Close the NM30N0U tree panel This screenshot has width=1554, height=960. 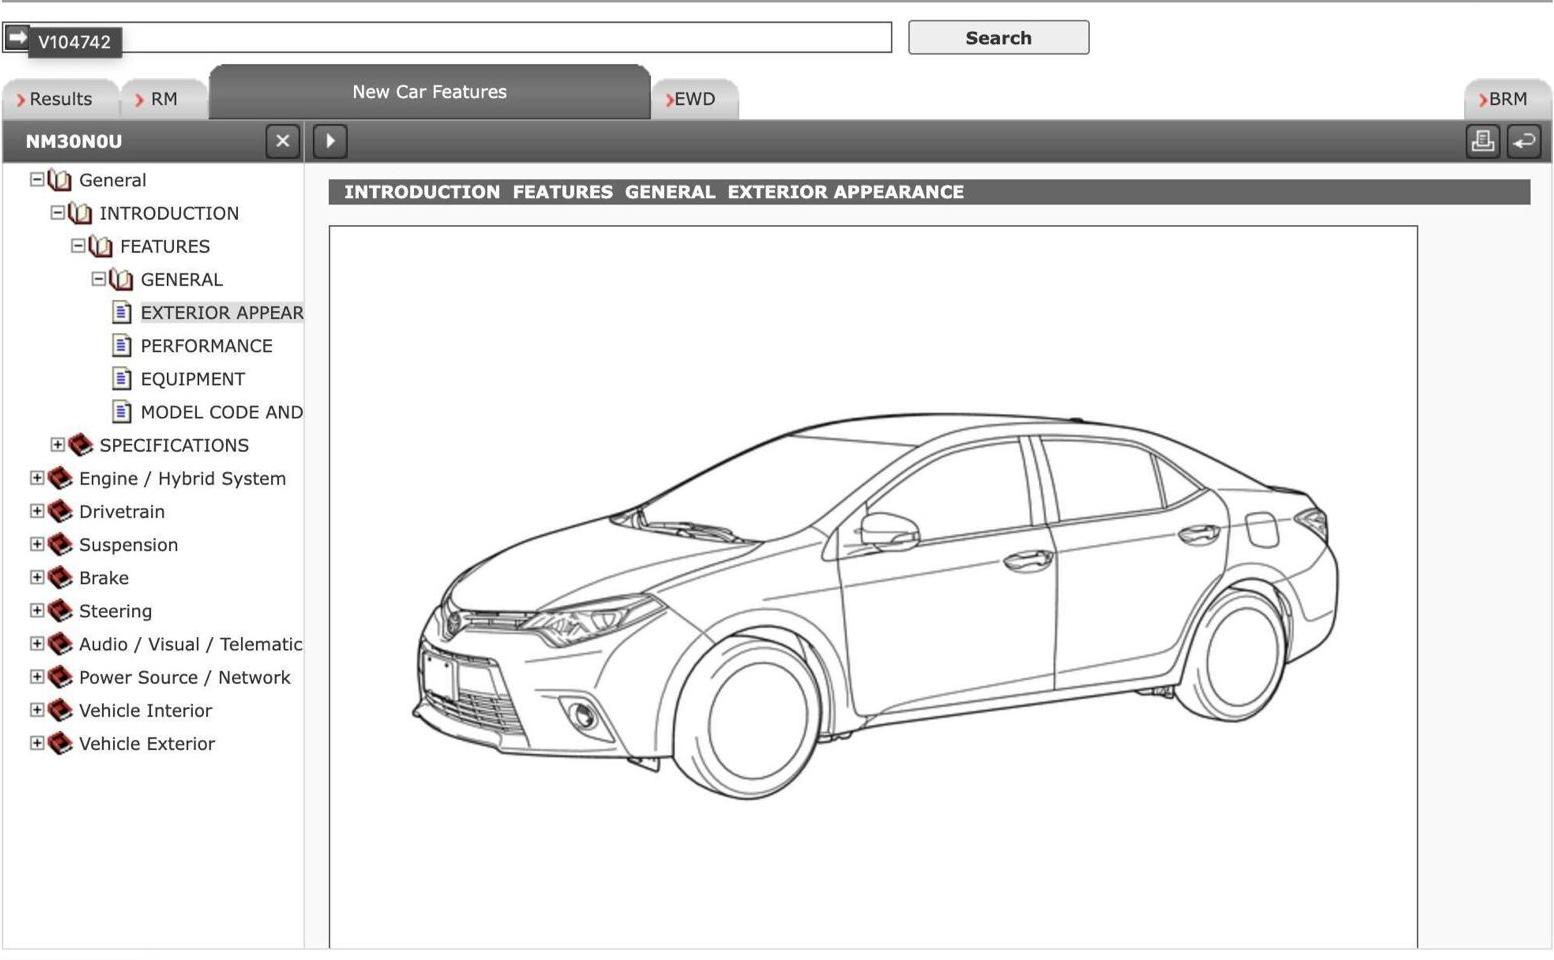tap(282, 141)
